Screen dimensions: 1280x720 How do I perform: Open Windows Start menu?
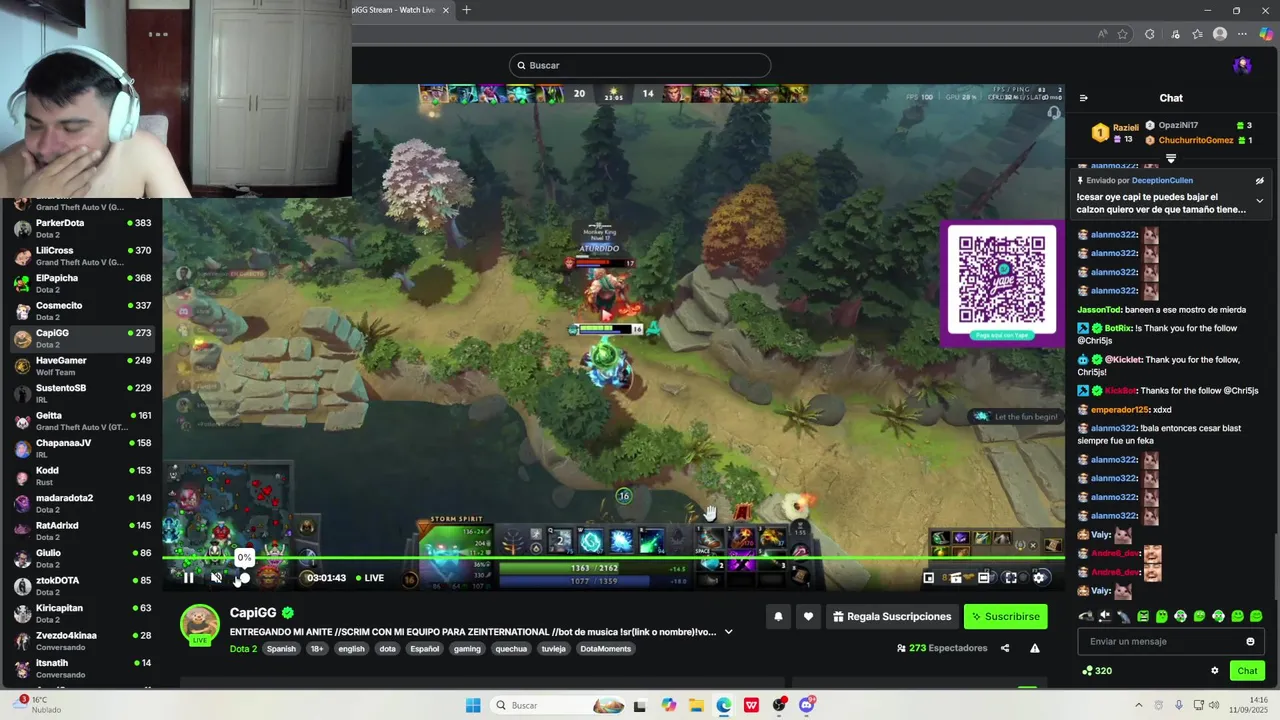pos(473,705)
